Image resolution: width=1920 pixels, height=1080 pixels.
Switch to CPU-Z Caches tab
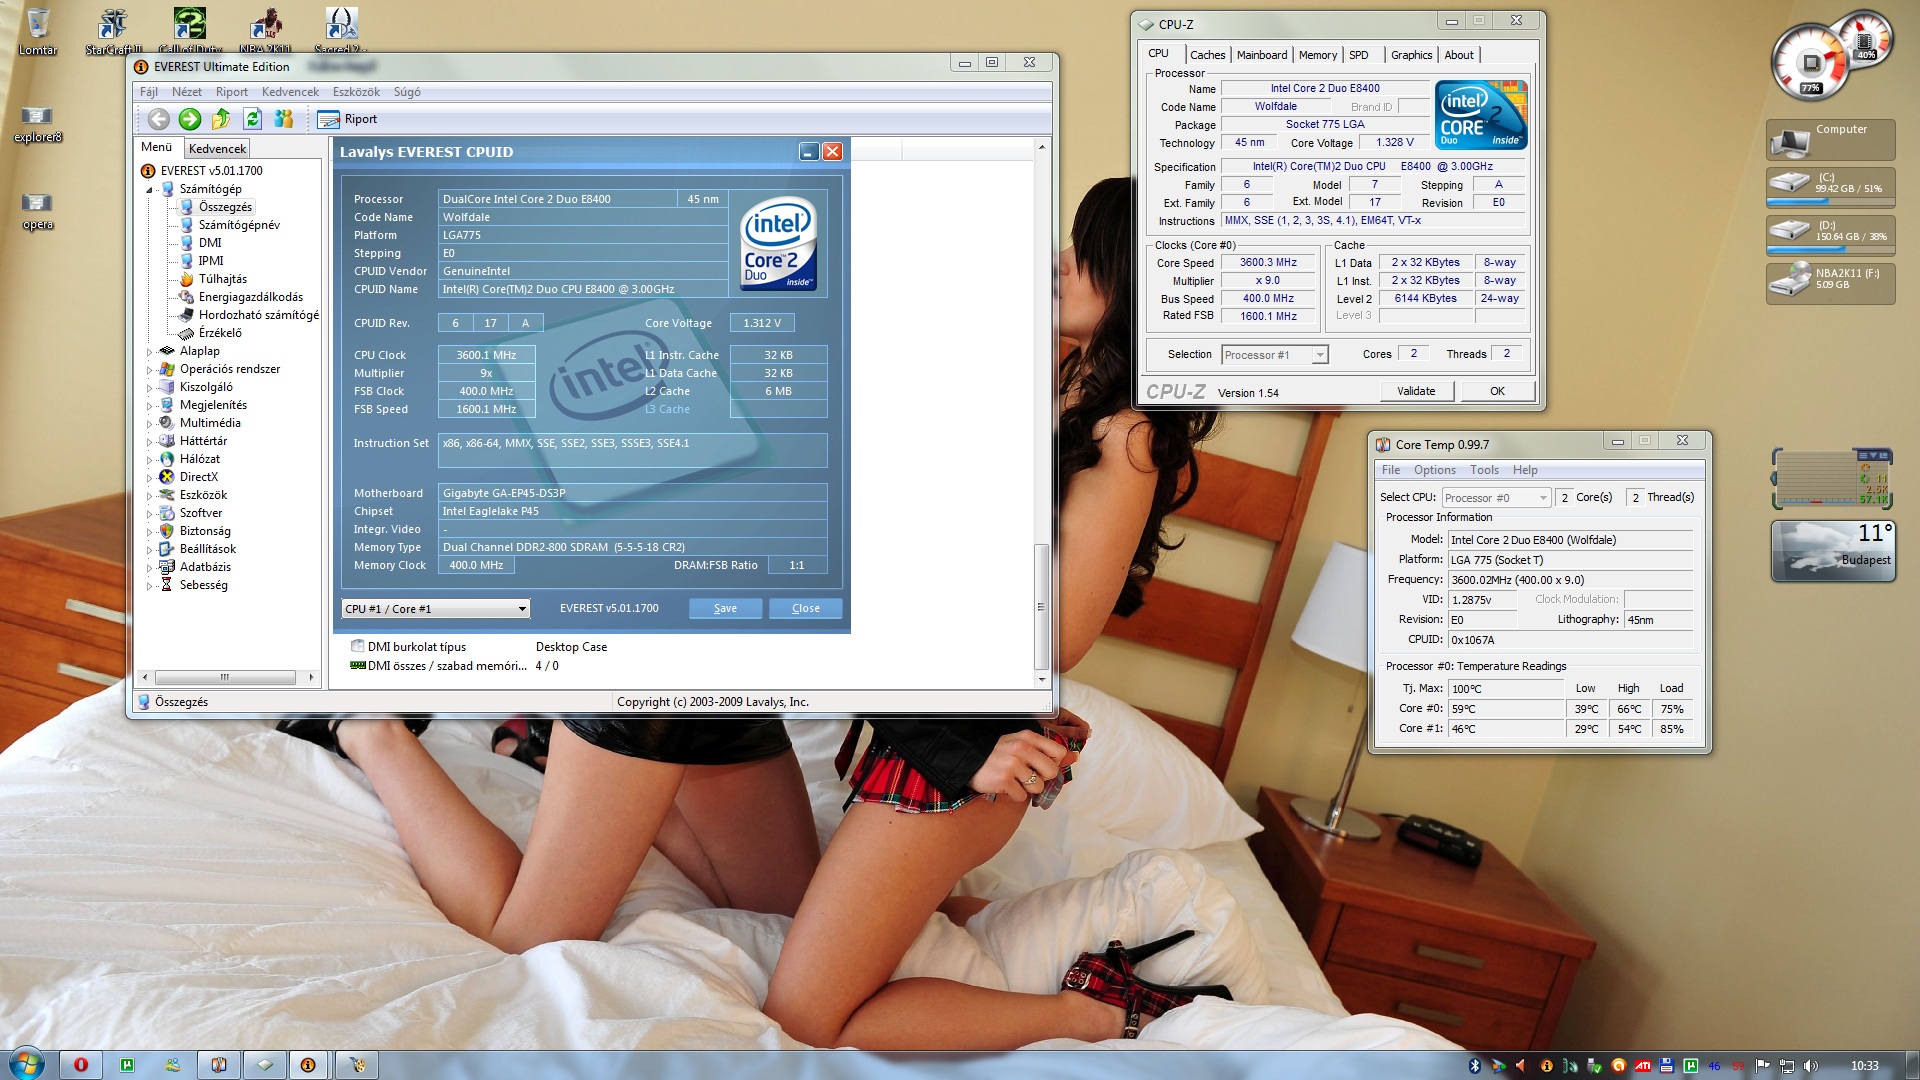[x=1207, y=55]
